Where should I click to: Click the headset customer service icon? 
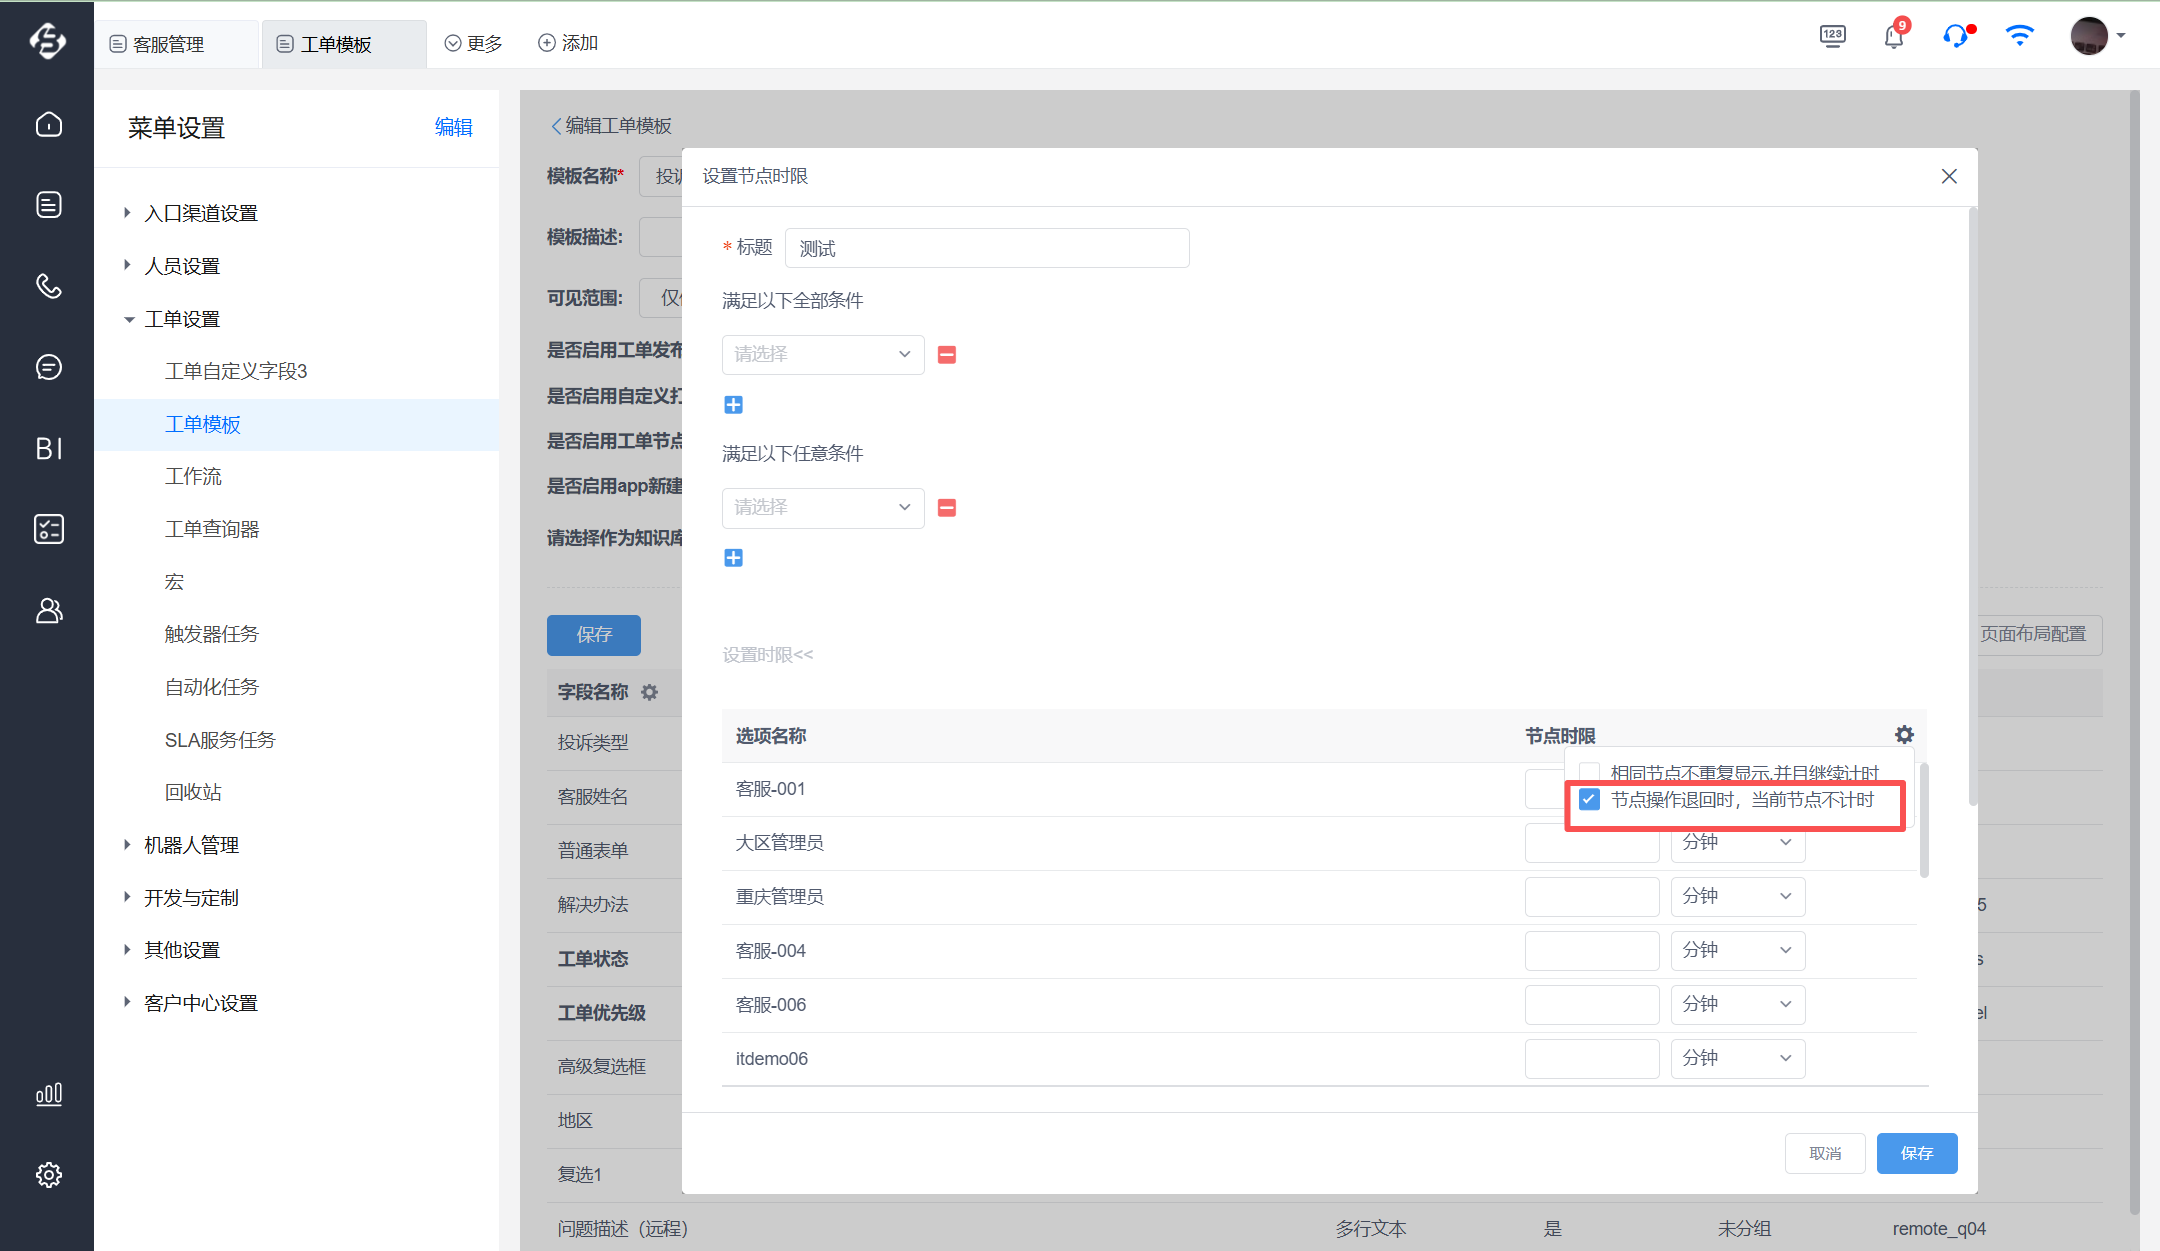(x=1955, y=37)
